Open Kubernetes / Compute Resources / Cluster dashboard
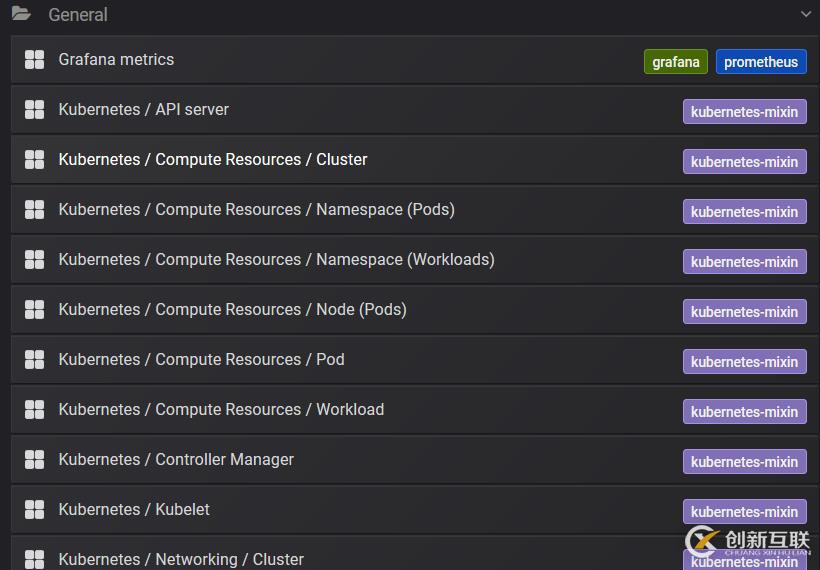The height and width of the screenshot is (570, 820). 213,160
